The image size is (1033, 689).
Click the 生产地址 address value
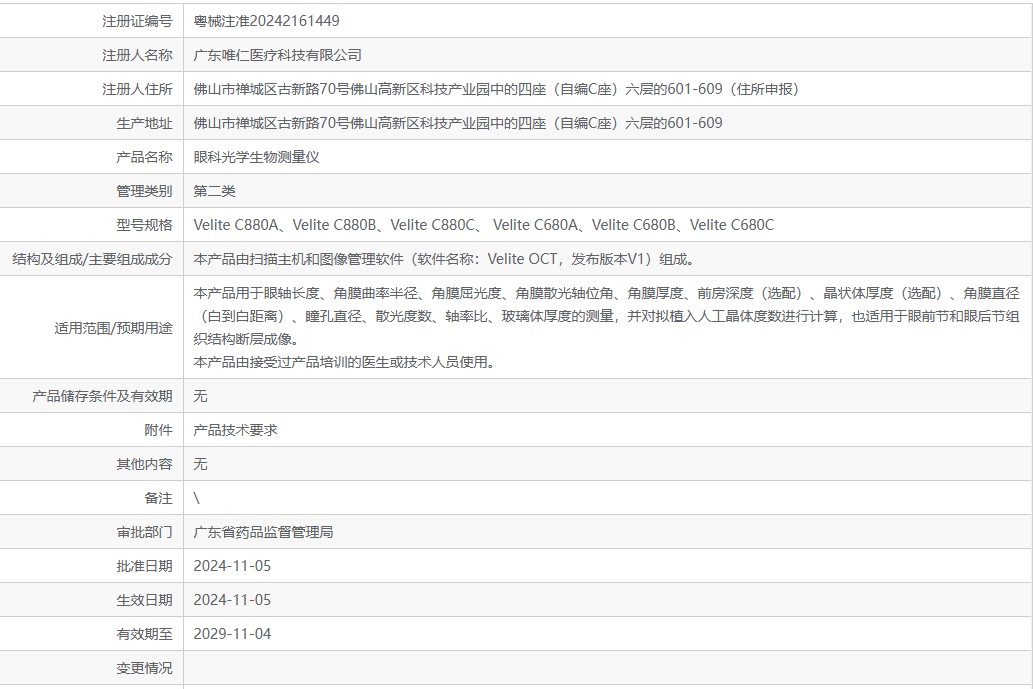point(457,123)
